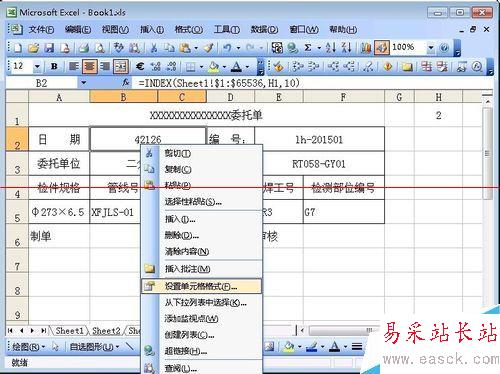Open the 绘图(R) drawing menu button

pos(28,347)
